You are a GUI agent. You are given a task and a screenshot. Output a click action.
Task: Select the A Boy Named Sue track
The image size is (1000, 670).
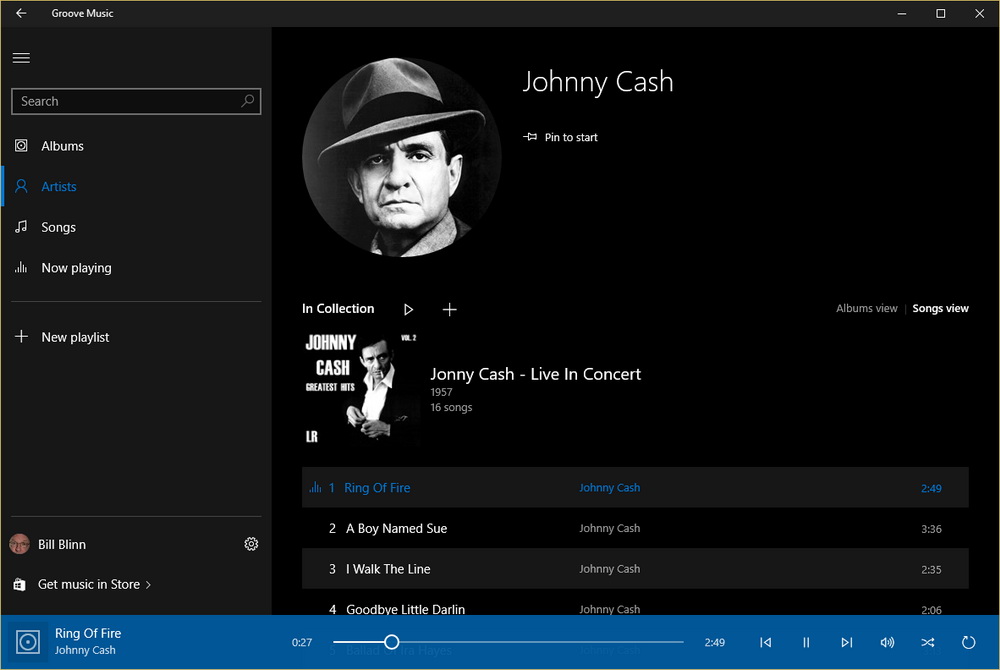[635, 528]
